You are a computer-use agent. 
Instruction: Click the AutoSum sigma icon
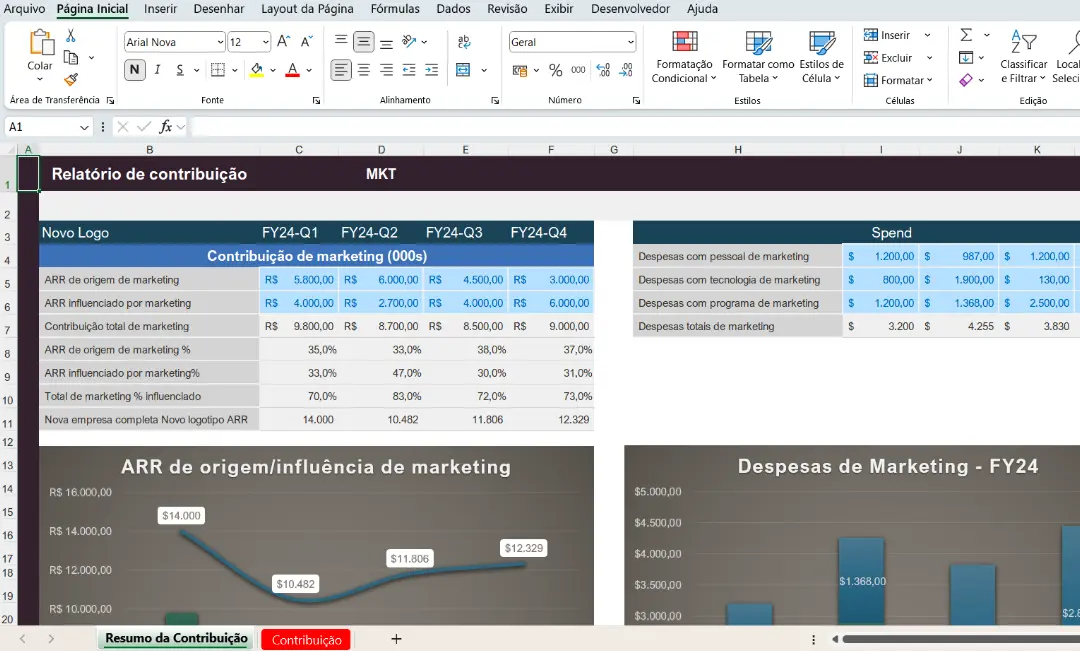click(x=966, y=35)
